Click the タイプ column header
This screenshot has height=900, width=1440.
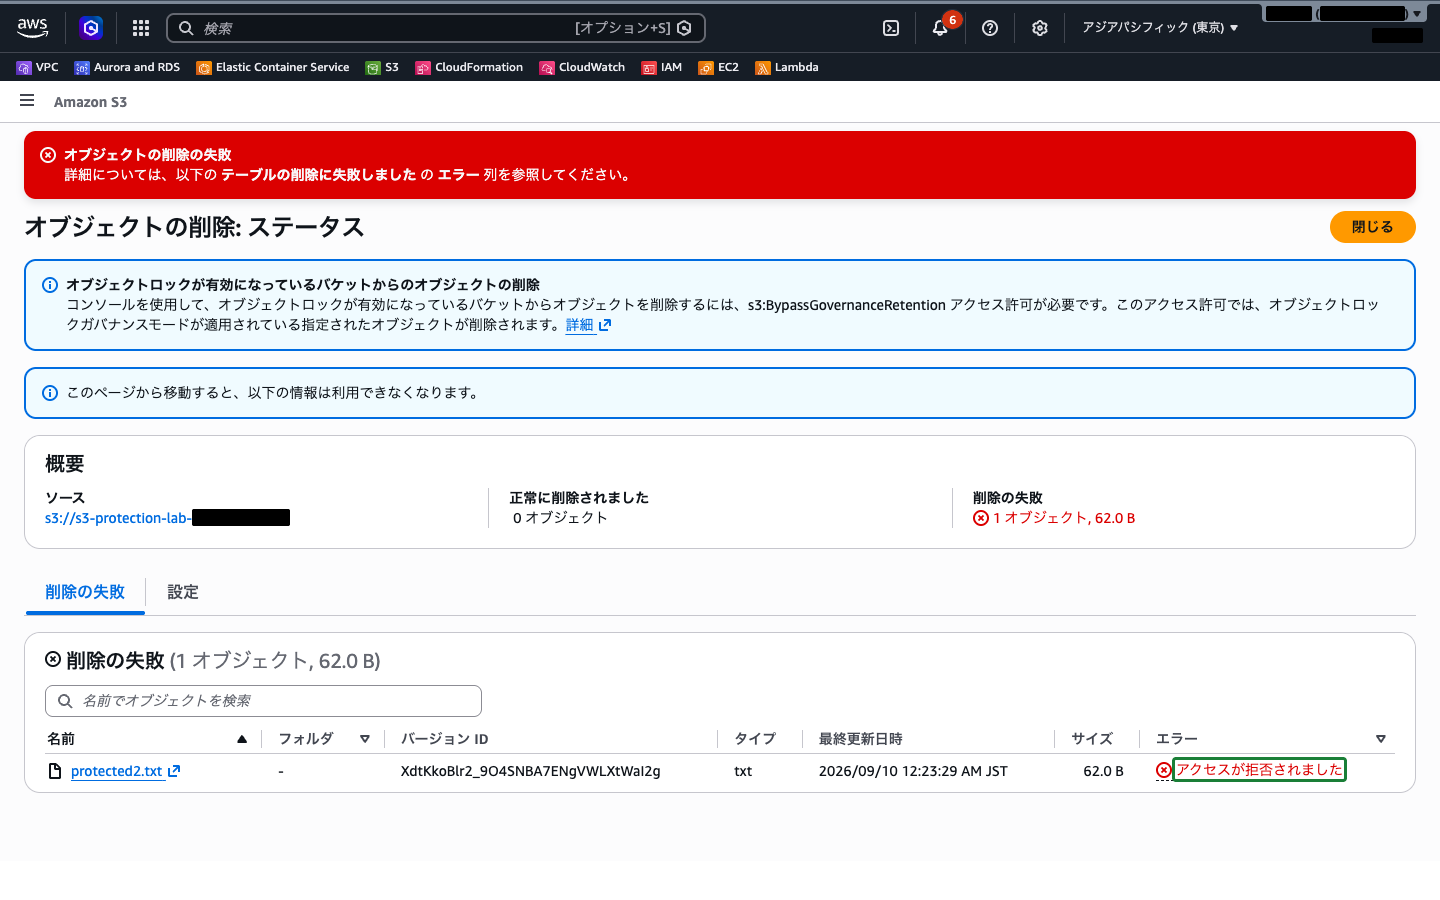[x=755, y=739]
